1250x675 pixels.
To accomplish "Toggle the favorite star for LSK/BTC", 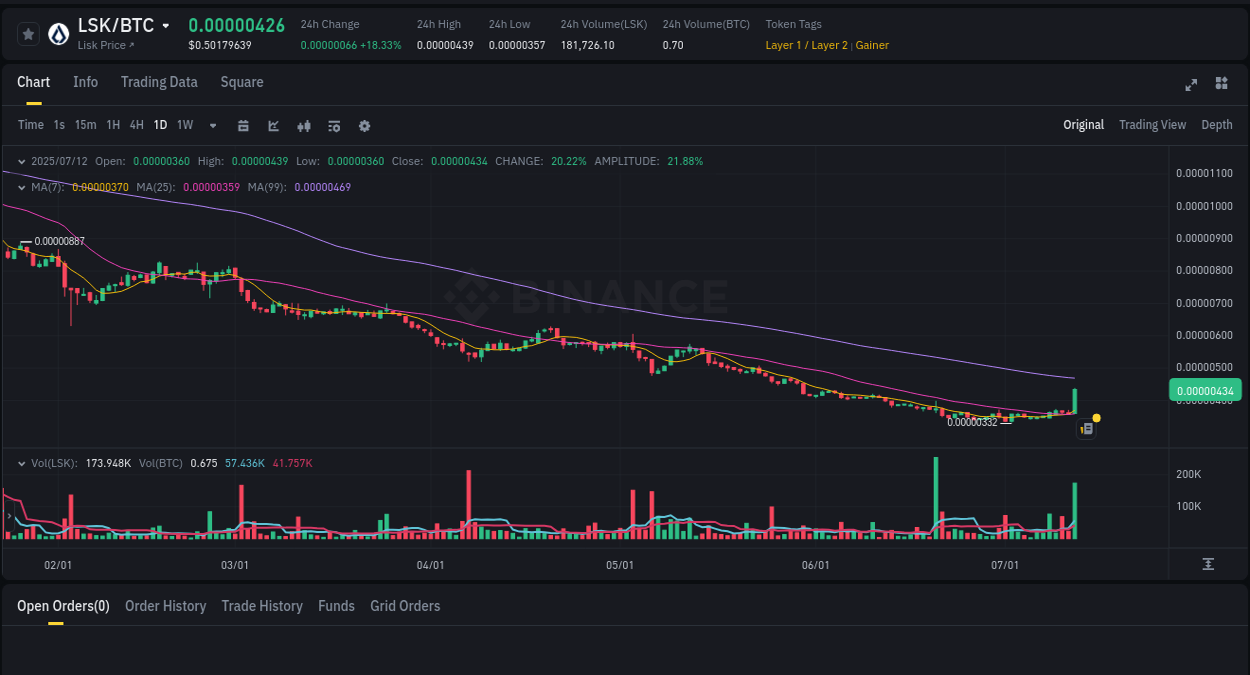I will (28, 33).
